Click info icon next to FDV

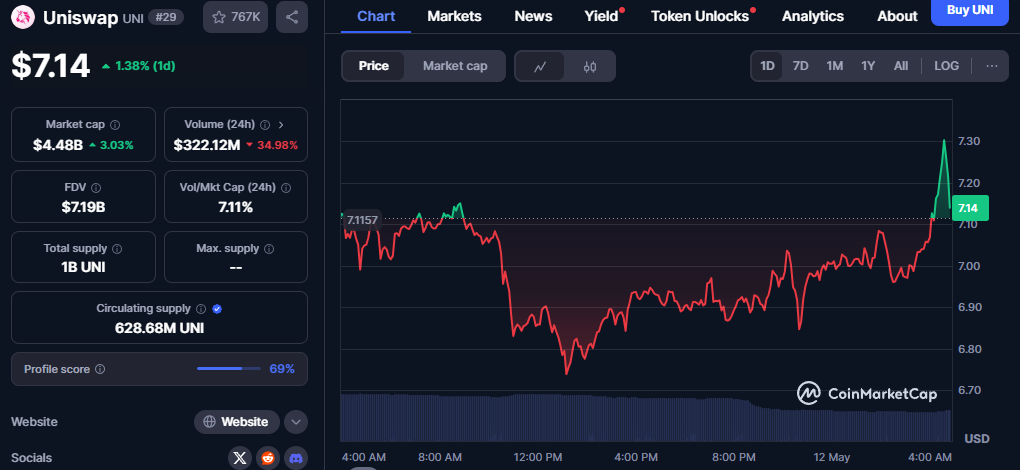pos(96,188)
